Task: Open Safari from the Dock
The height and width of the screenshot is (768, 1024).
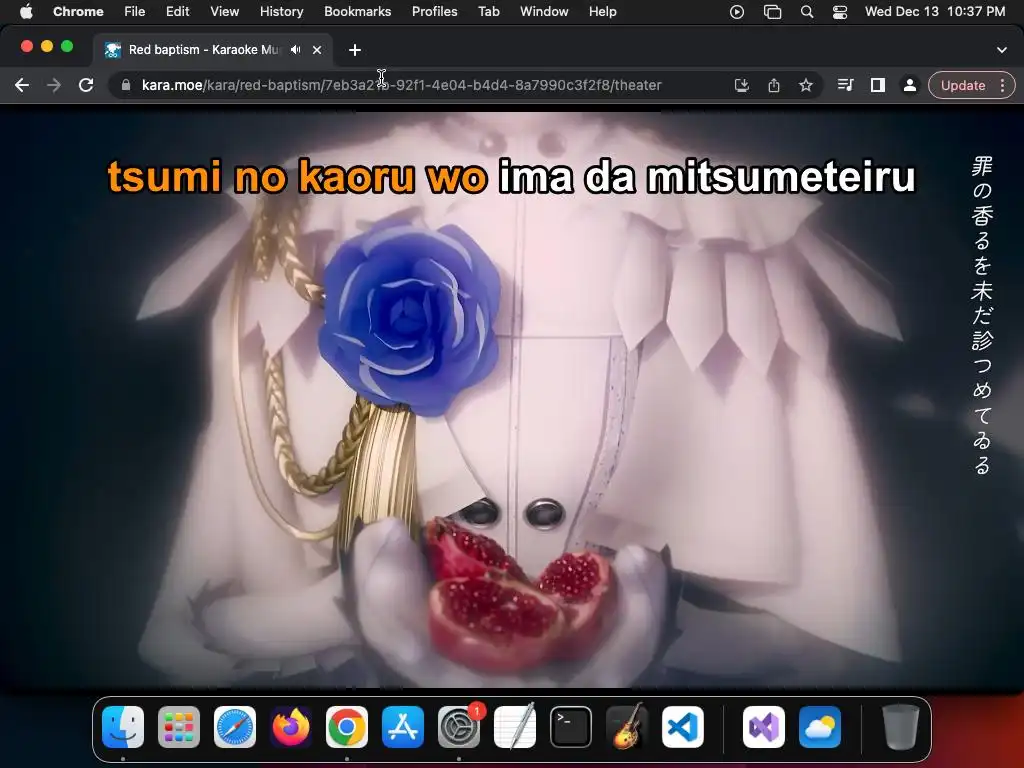Action: 235,727
